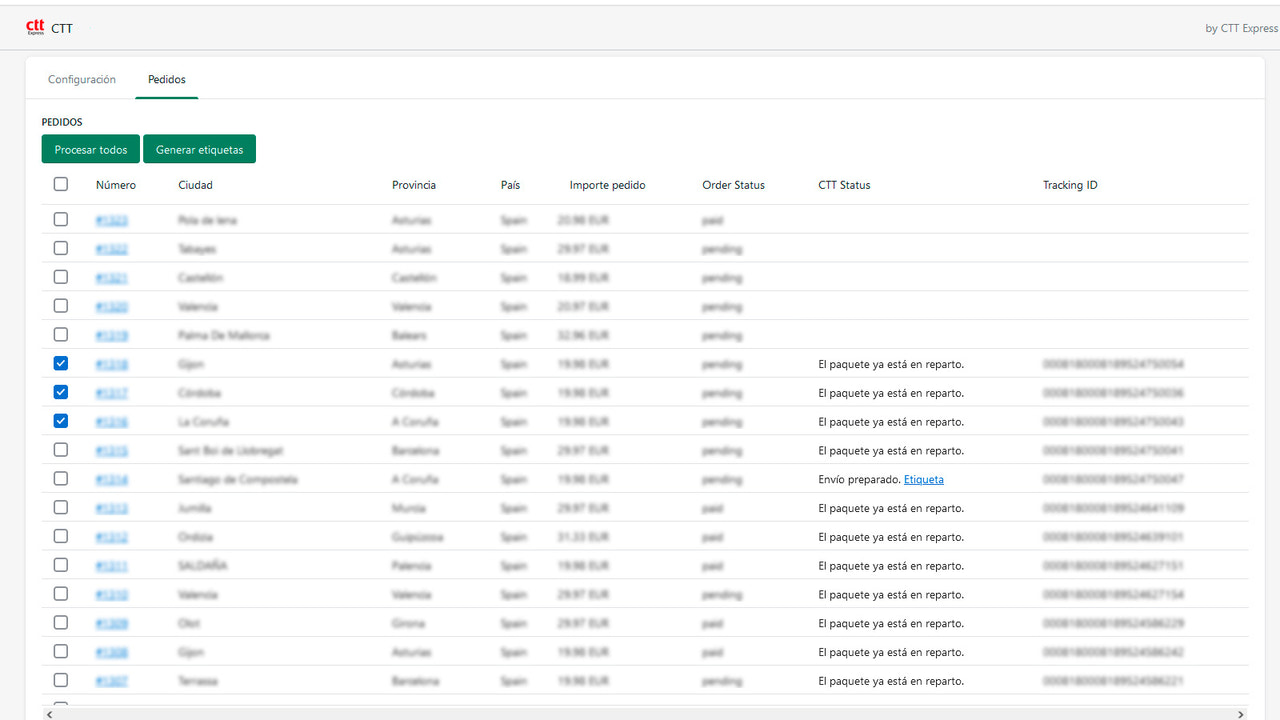Viewport: 1280px width, 720px height.
Task: Open the first order number link for Pola de lena
Action: [112, 219]
